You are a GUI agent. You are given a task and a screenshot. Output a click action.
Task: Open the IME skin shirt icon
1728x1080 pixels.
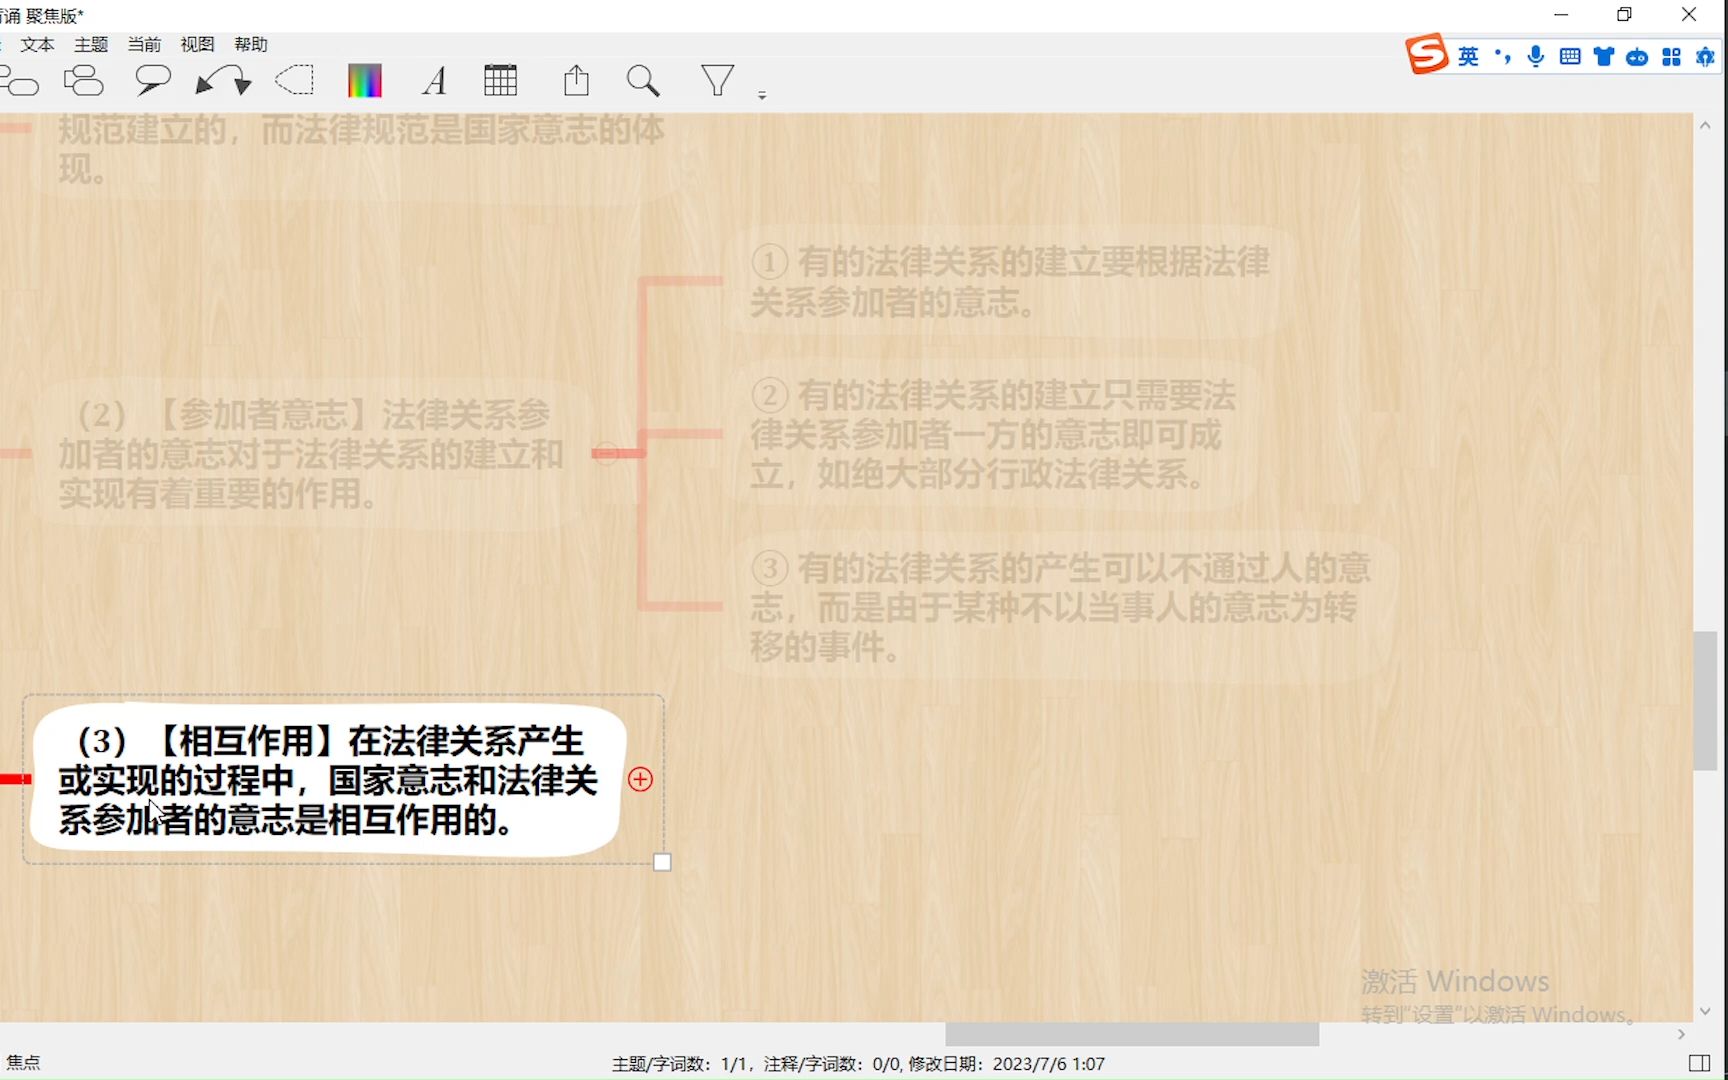[1604, 57]
